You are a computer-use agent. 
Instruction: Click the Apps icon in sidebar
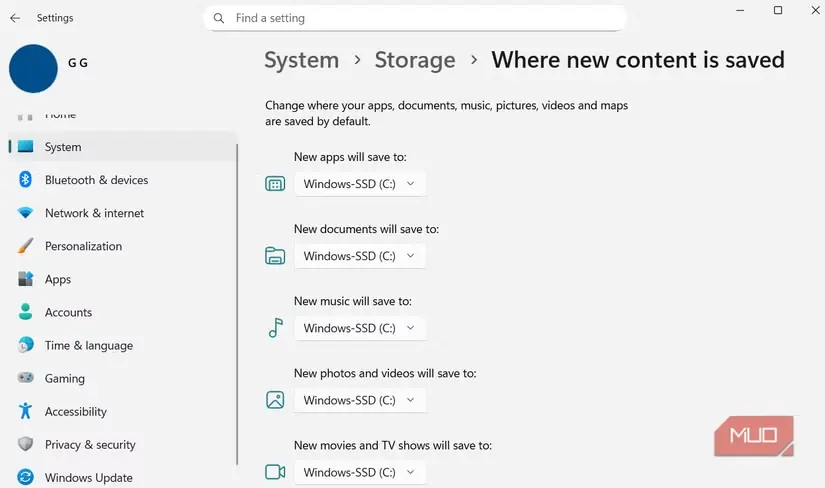point(25,279)
